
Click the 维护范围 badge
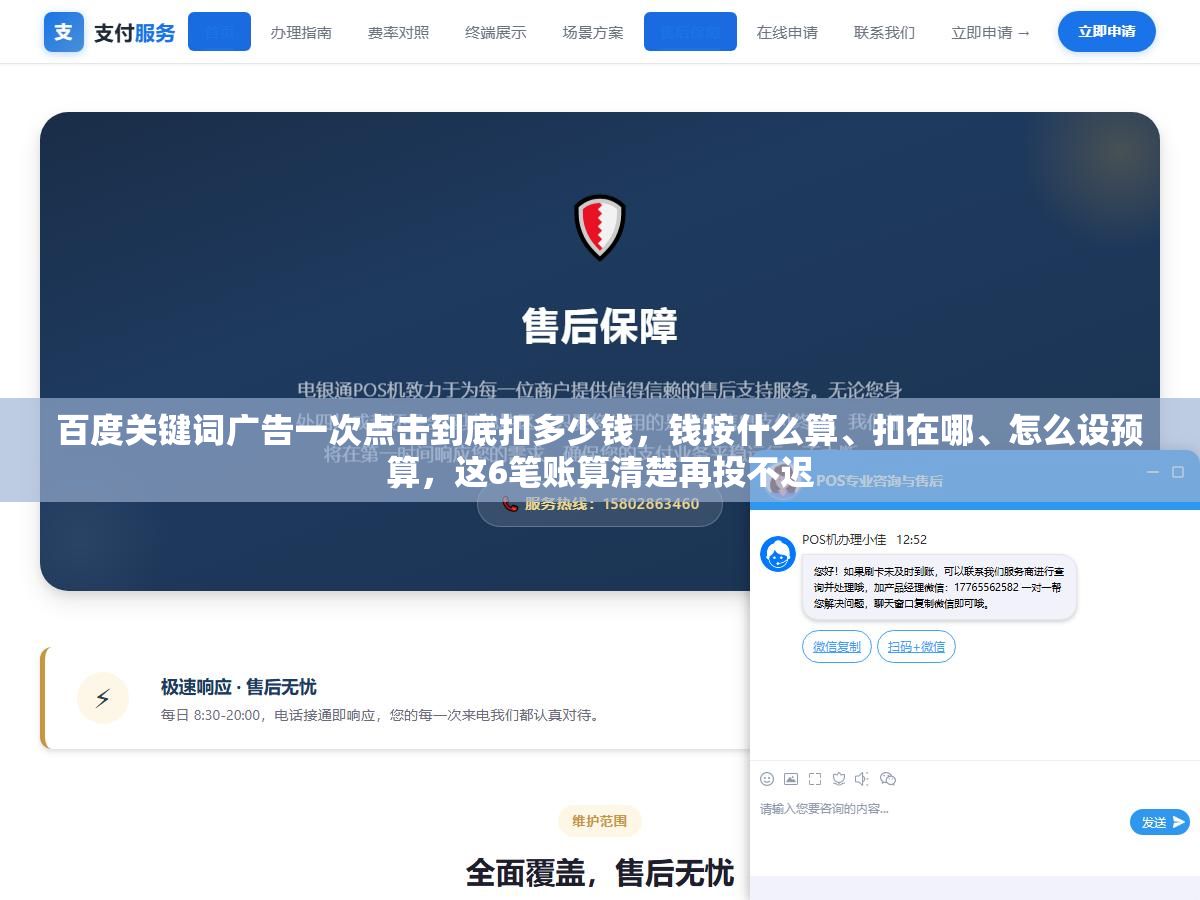tap(600, 821)
